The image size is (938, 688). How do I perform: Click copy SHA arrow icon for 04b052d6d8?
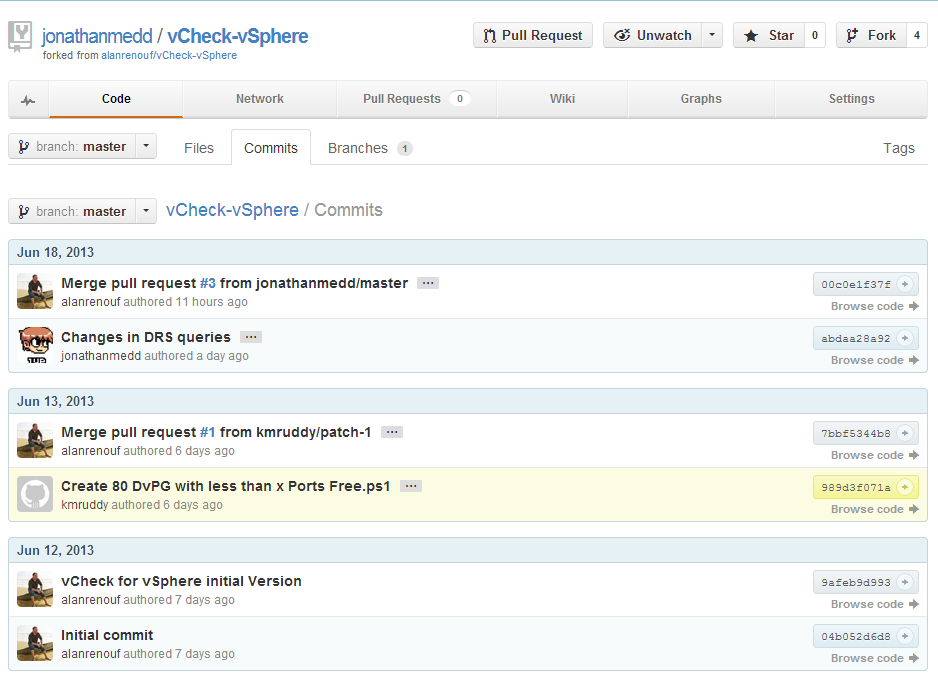905,636
